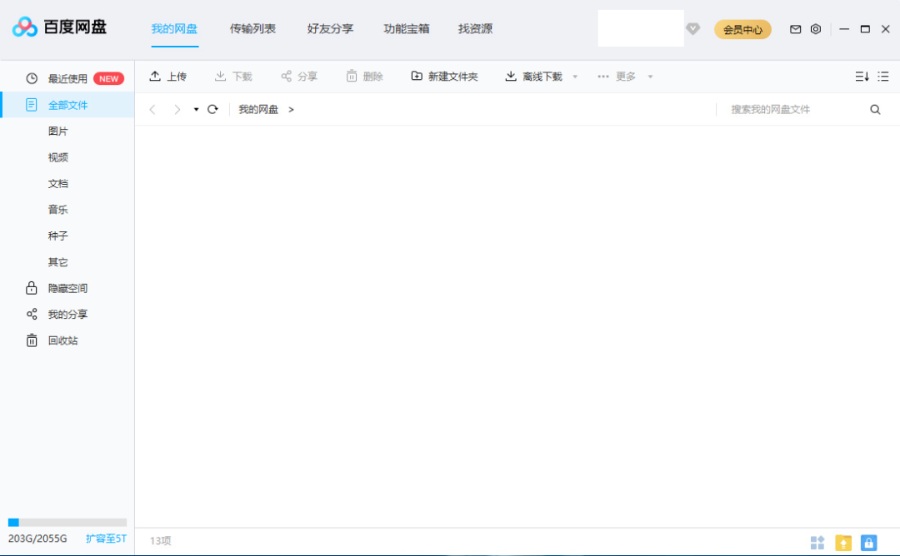Expand the 离线下载 dropdown arrow
The height and width of the screenshot is (556, 900).
click(575, 76)
